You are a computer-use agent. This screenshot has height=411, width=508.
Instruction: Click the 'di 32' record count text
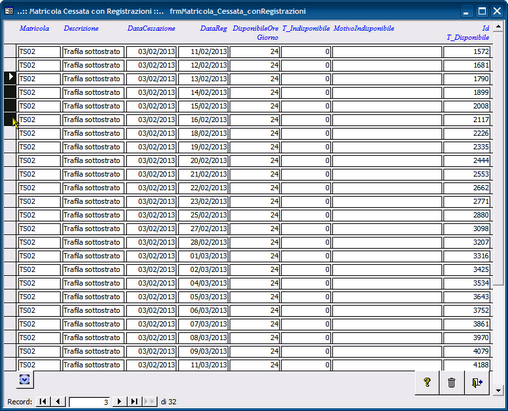tap(168, 402)
